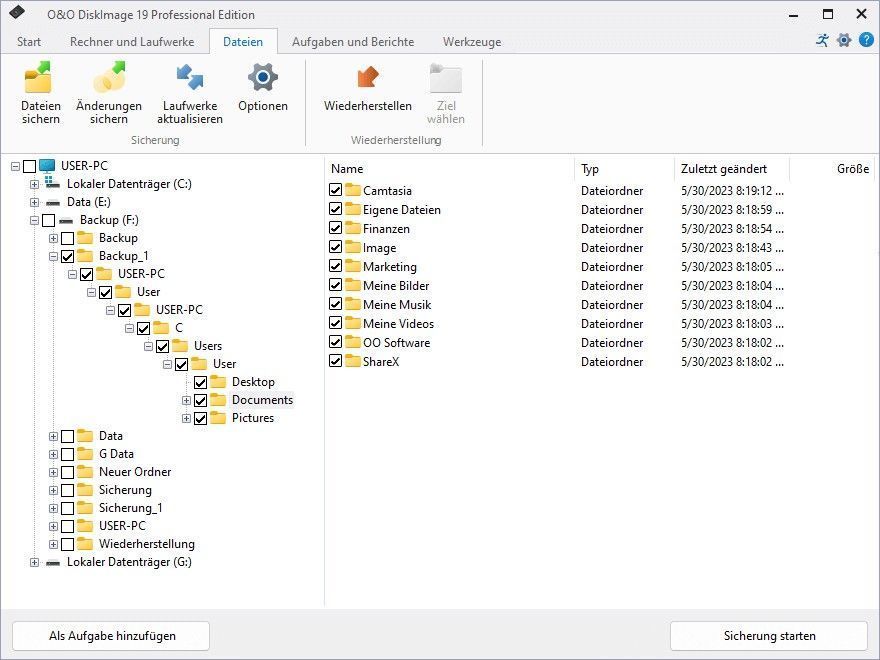Screen dimensions: 880x660
Task: Click the Eigene Dateien folder icon
Action: pyautogui.click(x=353, y=209)
